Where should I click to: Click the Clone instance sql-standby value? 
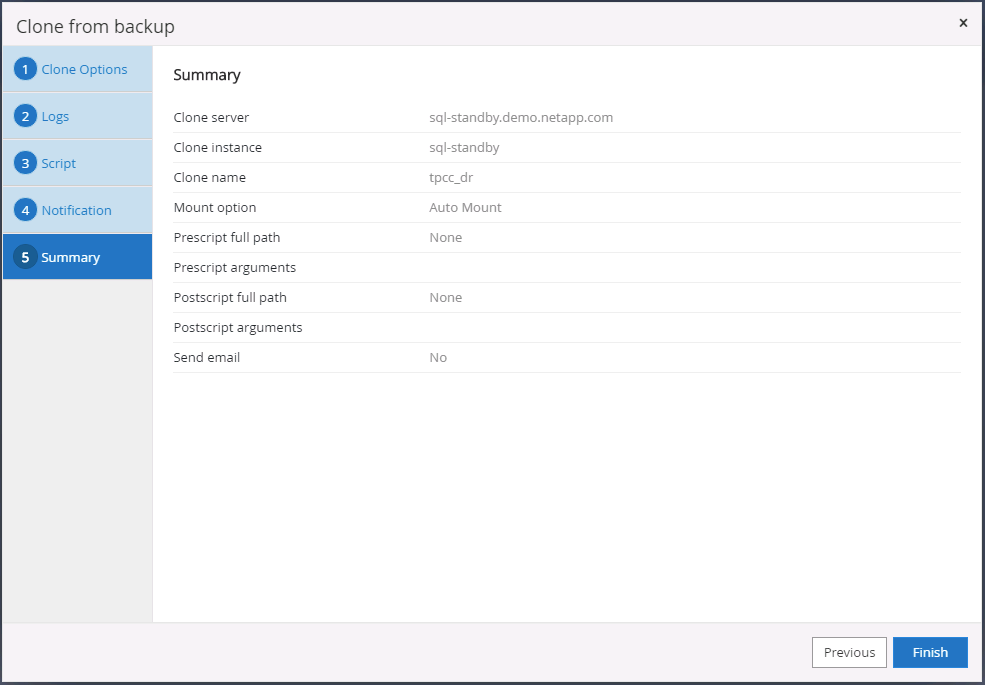point(464,147)
